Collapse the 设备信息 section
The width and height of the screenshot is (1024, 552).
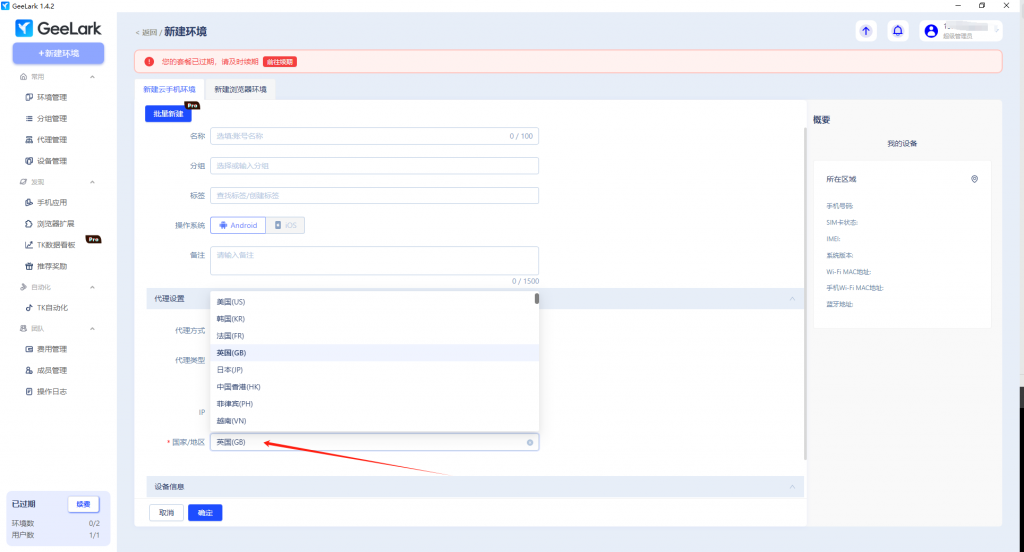[792, 487]
